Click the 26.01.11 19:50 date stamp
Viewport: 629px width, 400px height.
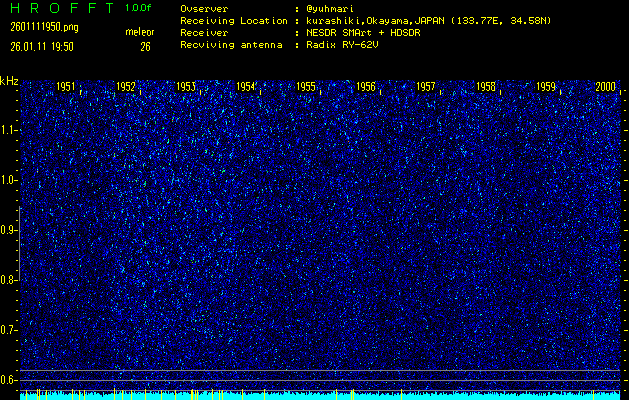(x=42, y=46)
